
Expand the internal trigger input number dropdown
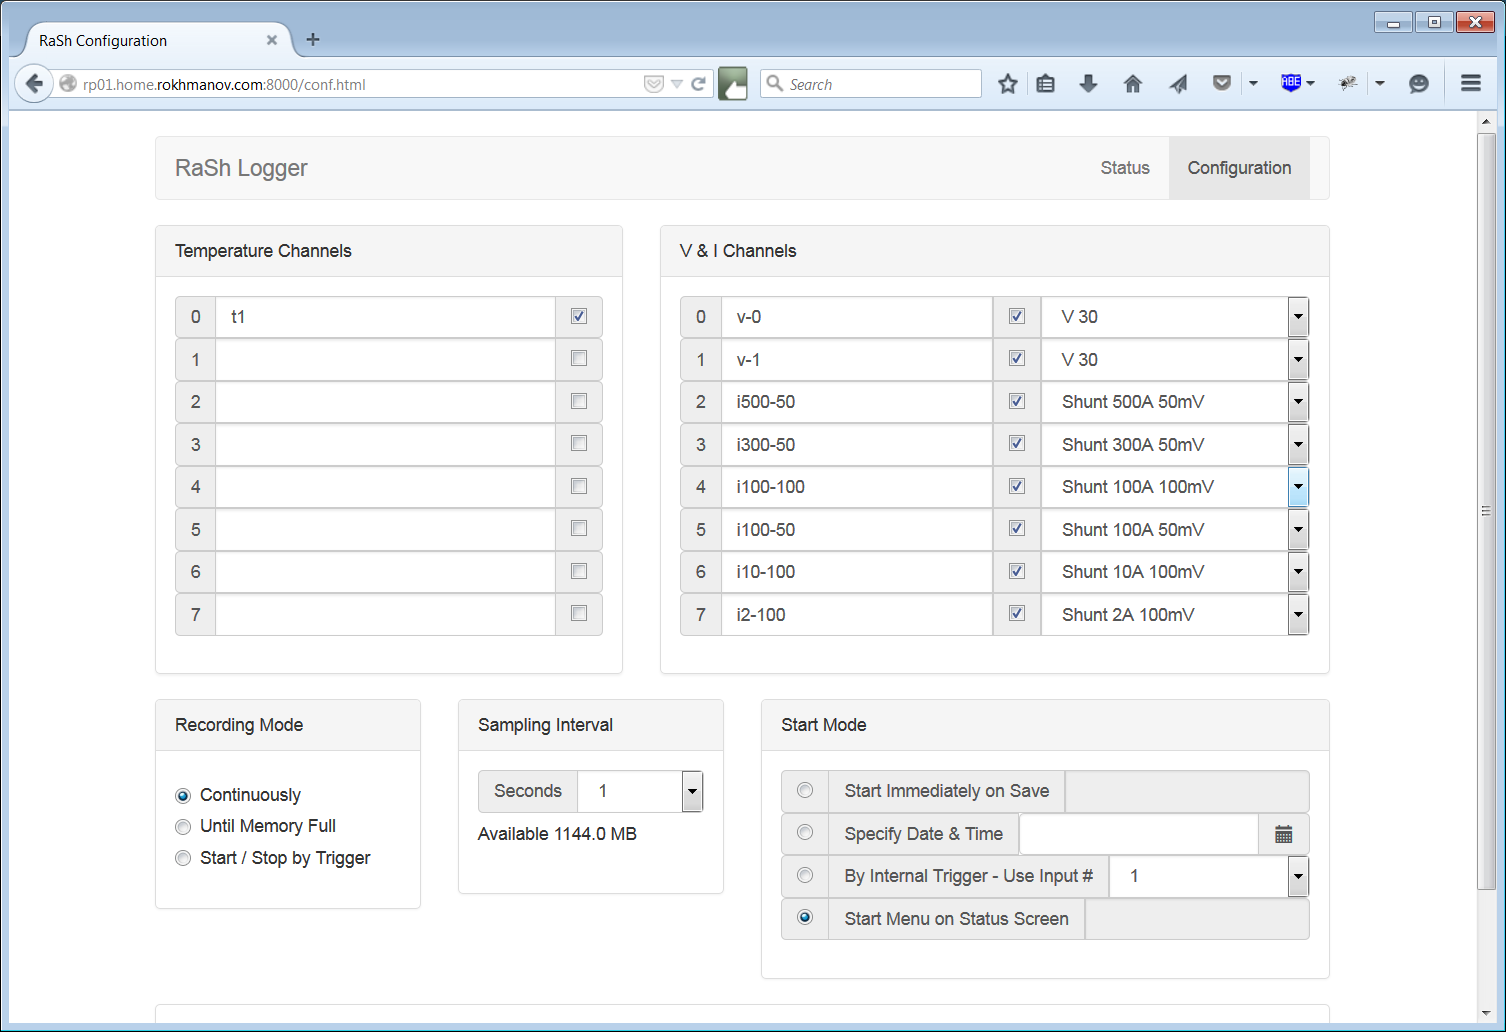(1297, 876)
